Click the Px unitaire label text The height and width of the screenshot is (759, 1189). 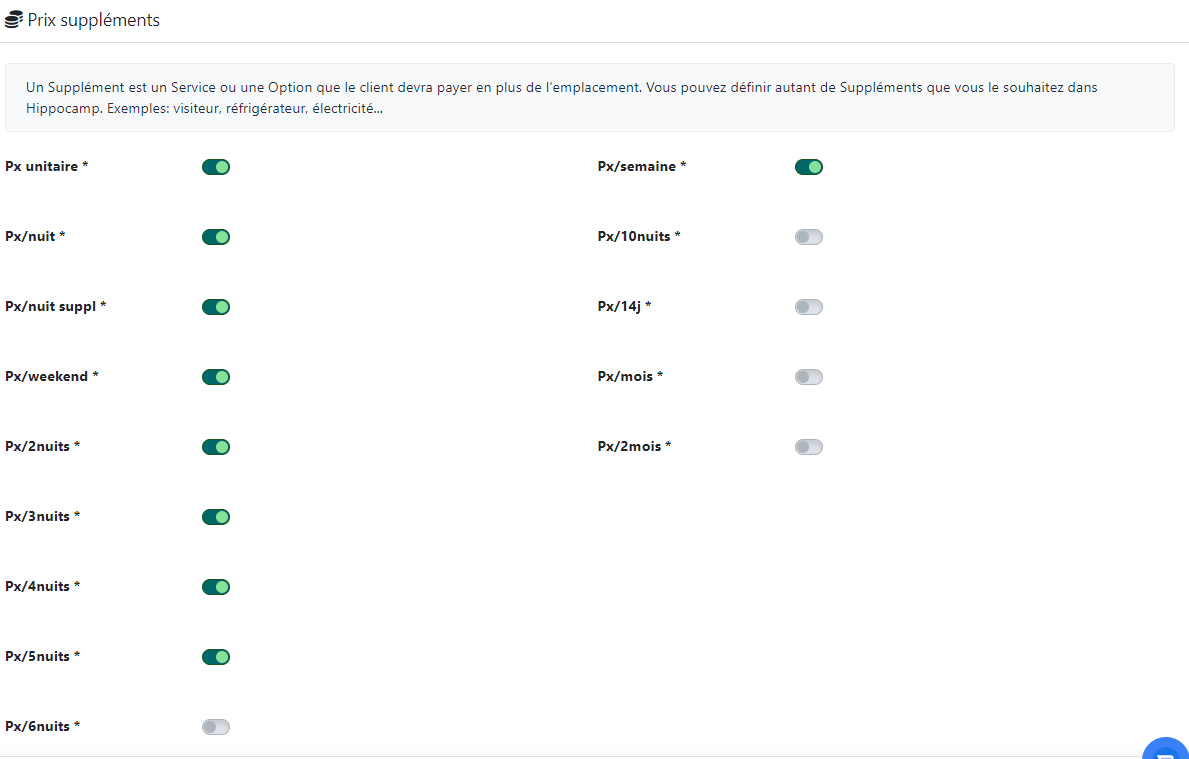42,167
